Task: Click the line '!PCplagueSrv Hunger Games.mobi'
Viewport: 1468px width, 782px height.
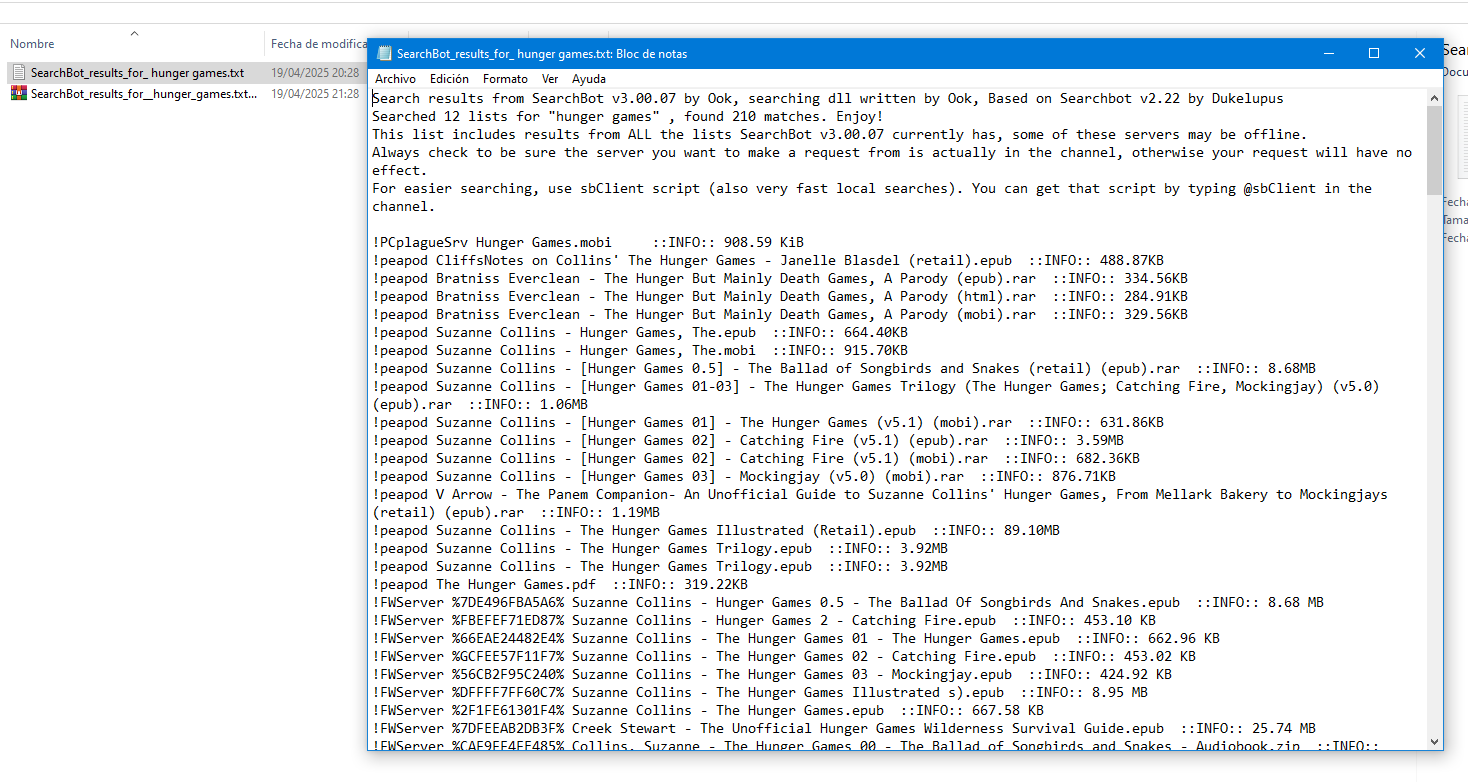Action: point(588,242)
